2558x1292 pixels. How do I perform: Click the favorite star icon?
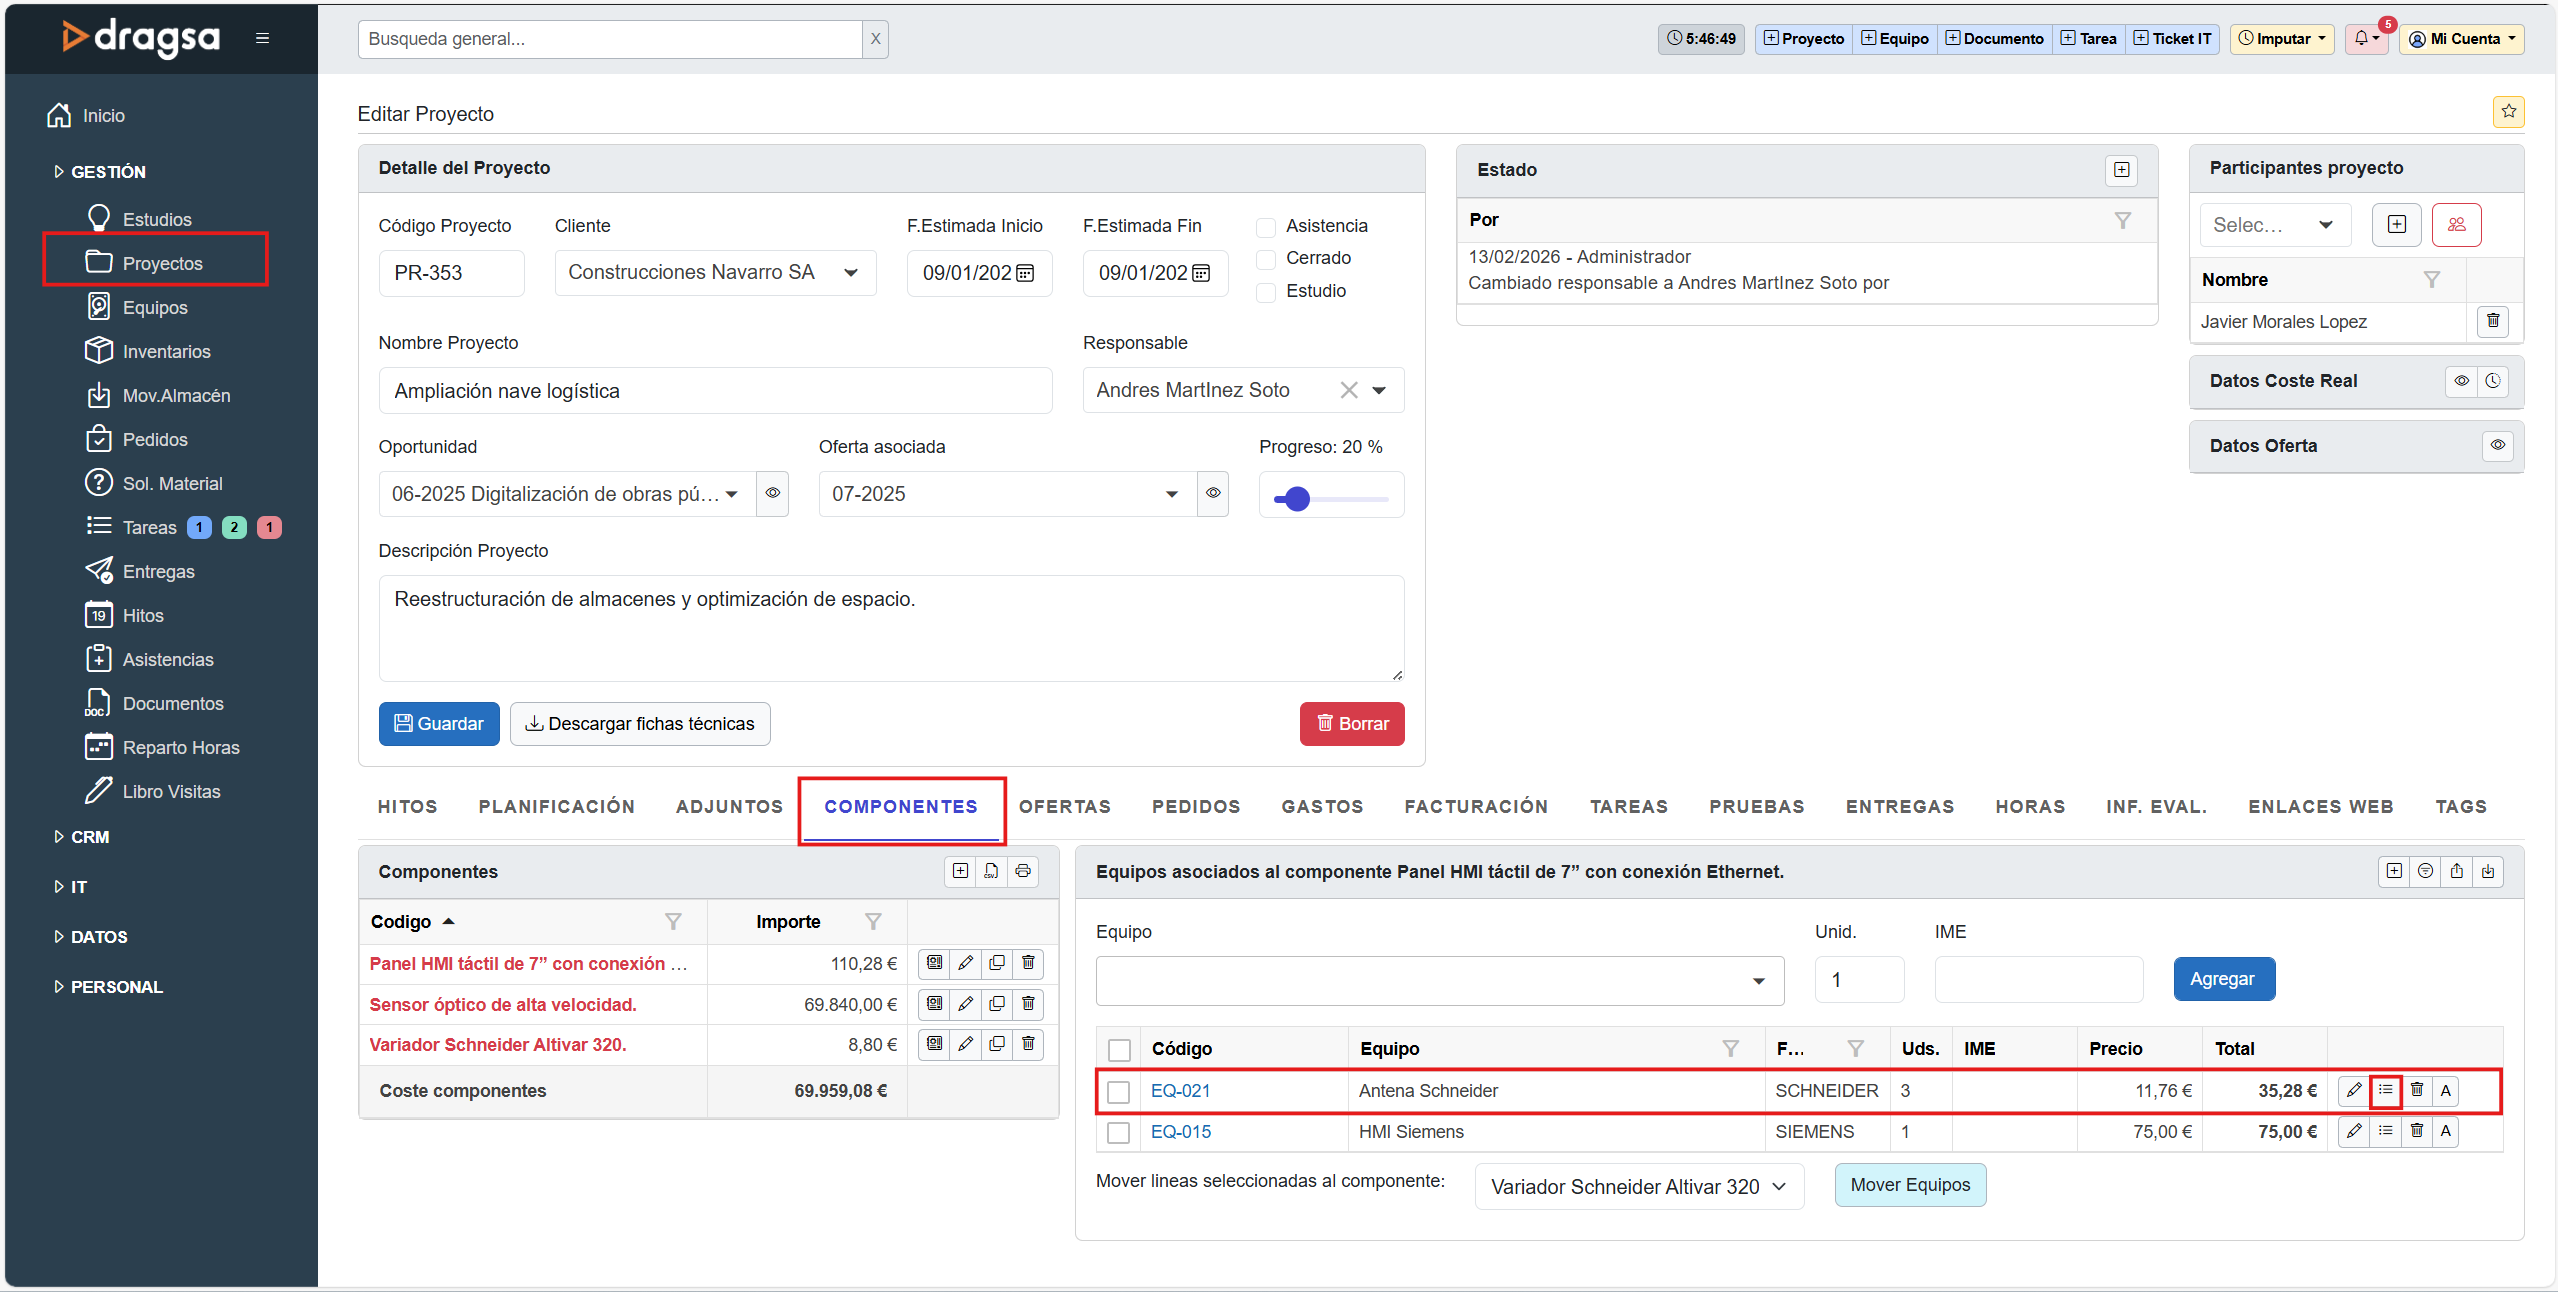coord(2508,112)
